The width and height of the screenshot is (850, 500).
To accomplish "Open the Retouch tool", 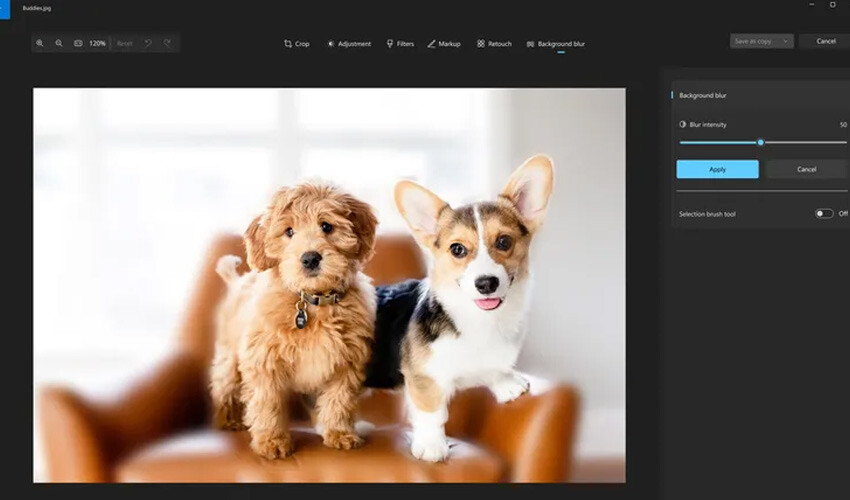I will coord(494,44).
